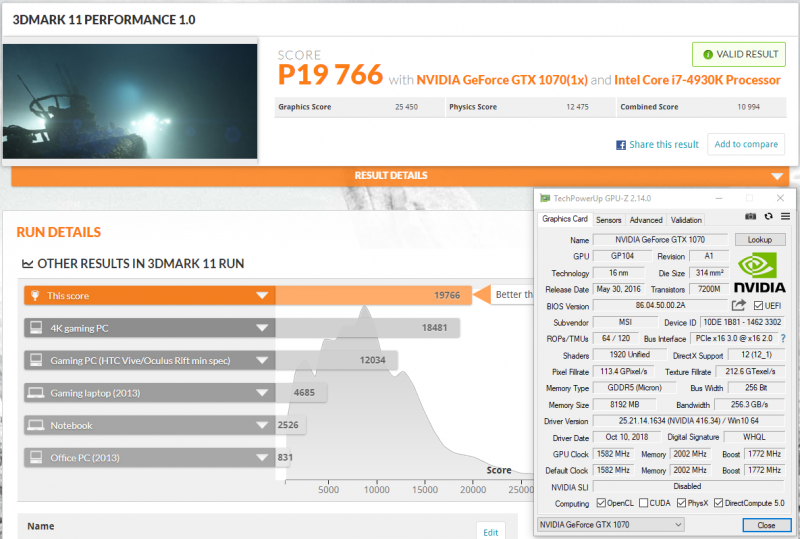Screen dimensions: 800x539
Task: Click the Lookup button
Action: coord(760,240)
